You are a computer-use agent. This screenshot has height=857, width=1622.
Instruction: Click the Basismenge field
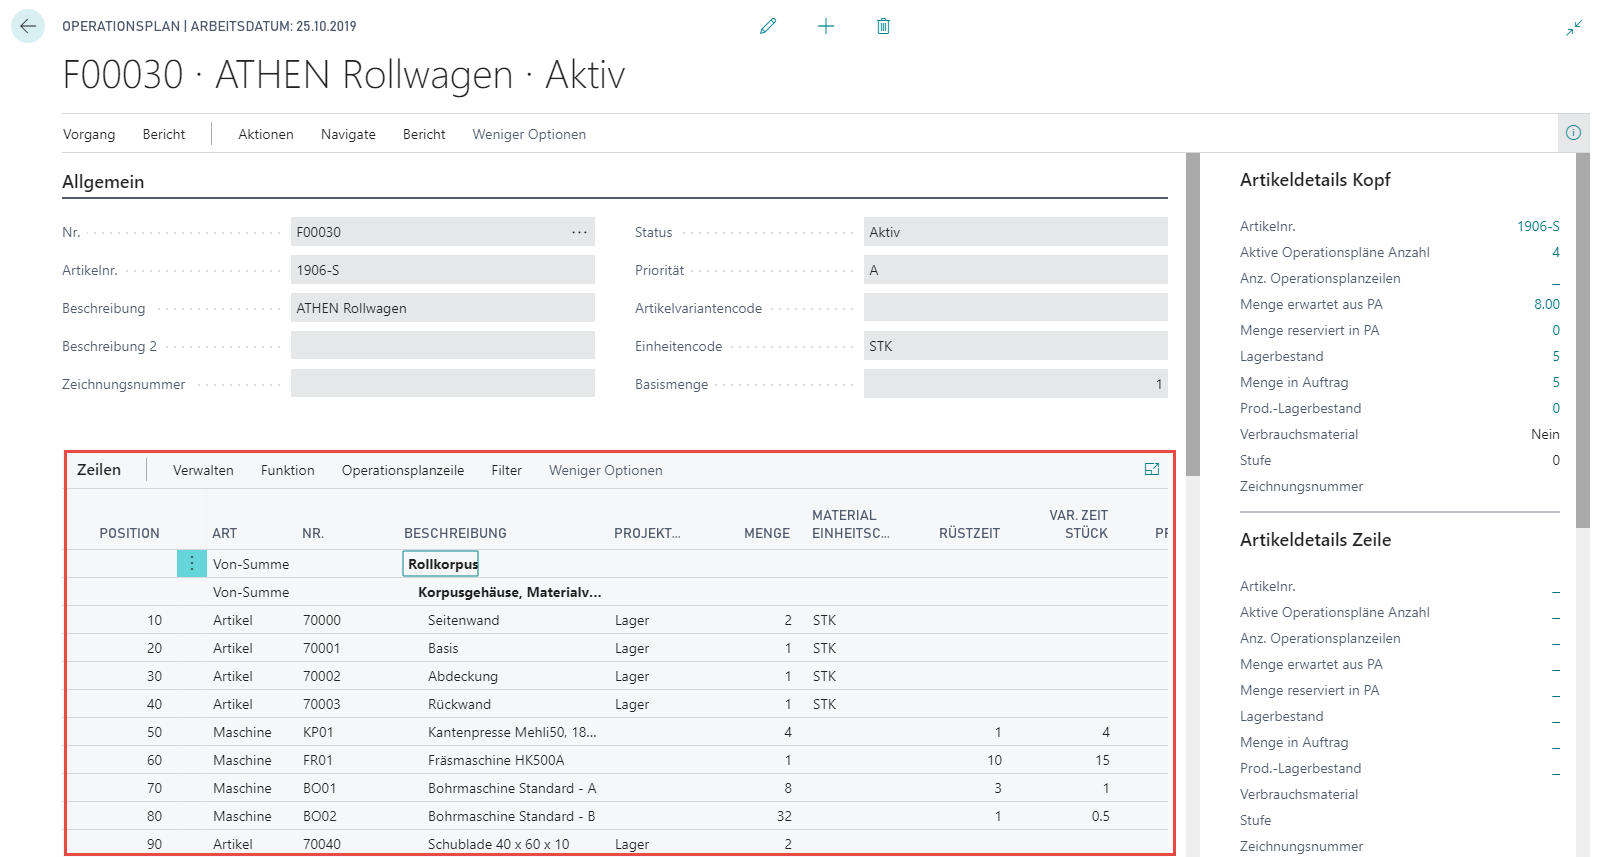[x=1015, y=384]
